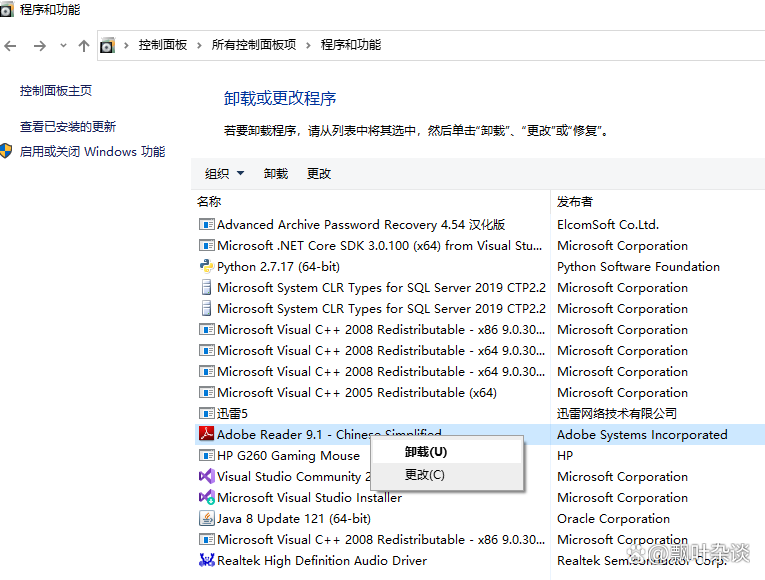Click HP publisher cell
The width and height of the screenshot is (765, 580).
click(565, 455)
